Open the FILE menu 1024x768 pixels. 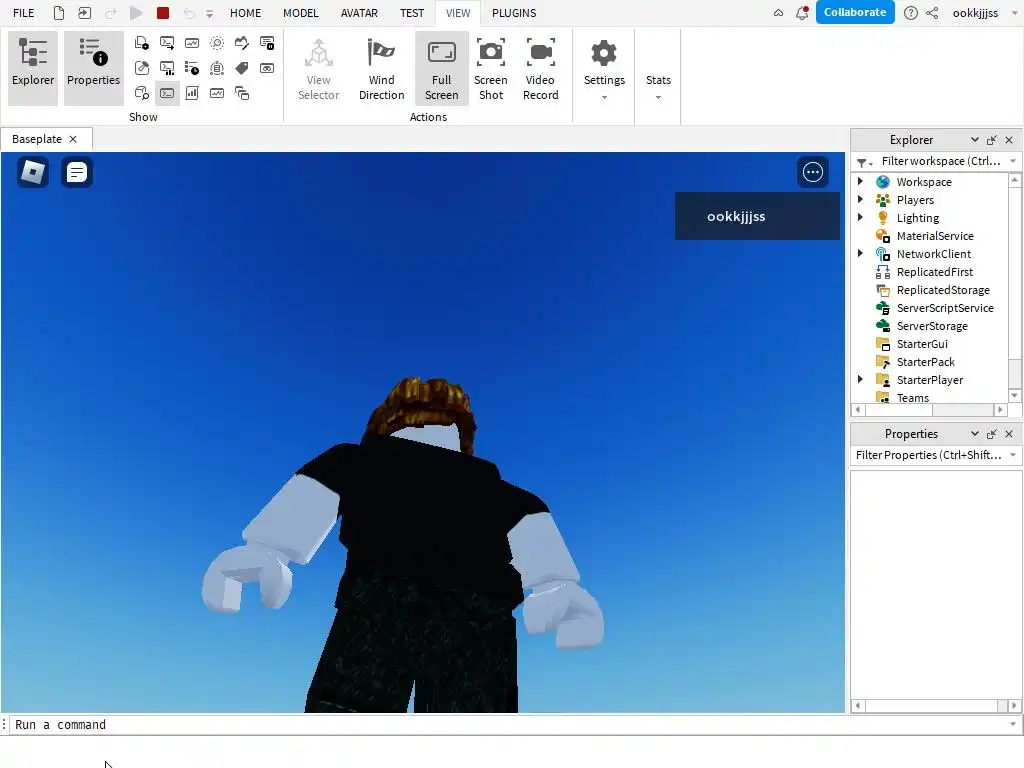pyautogui.click(x=24, y=13)
